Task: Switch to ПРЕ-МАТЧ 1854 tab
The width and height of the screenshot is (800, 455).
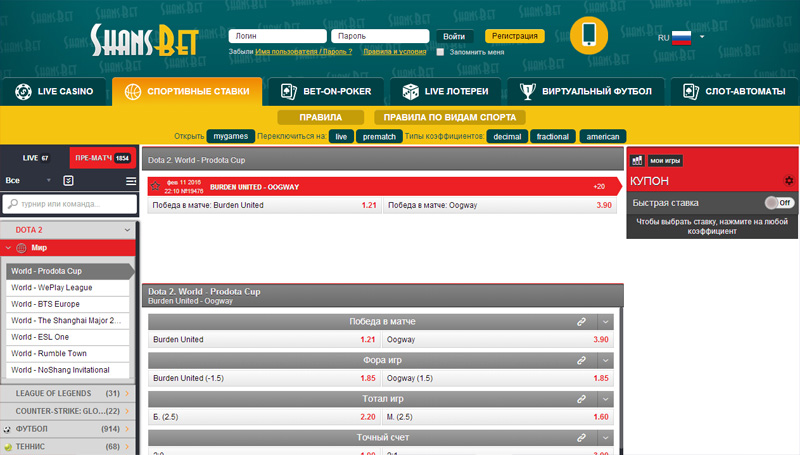Action: (103, 158)
